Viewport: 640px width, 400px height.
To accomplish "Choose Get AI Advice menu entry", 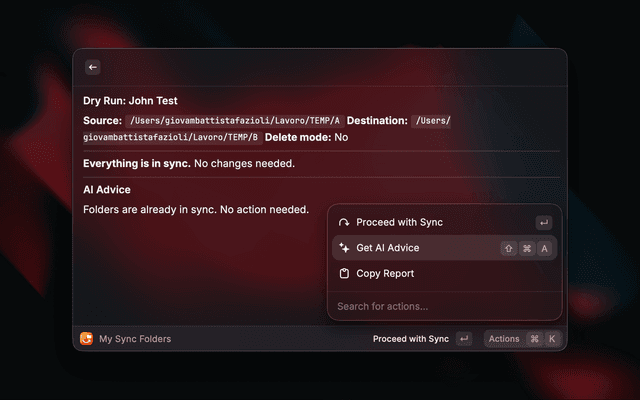I will pos(388,248).
